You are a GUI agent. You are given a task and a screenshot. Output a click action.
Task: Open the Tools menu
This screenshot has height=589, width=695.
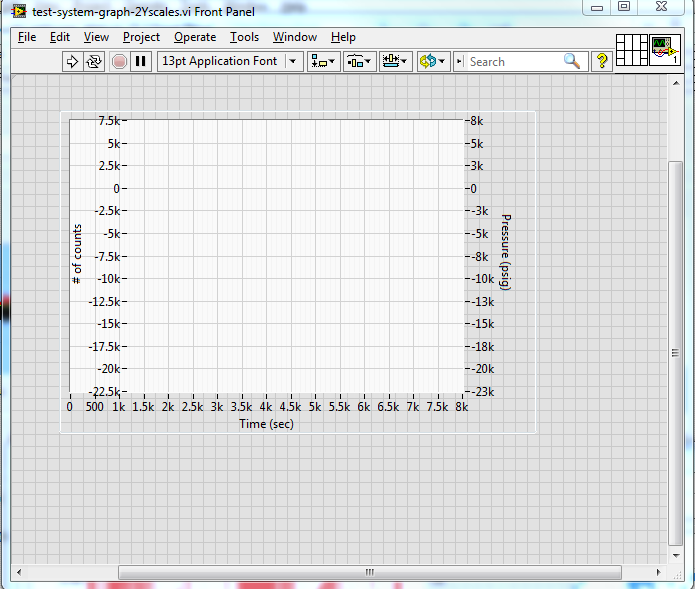(244, 37)
